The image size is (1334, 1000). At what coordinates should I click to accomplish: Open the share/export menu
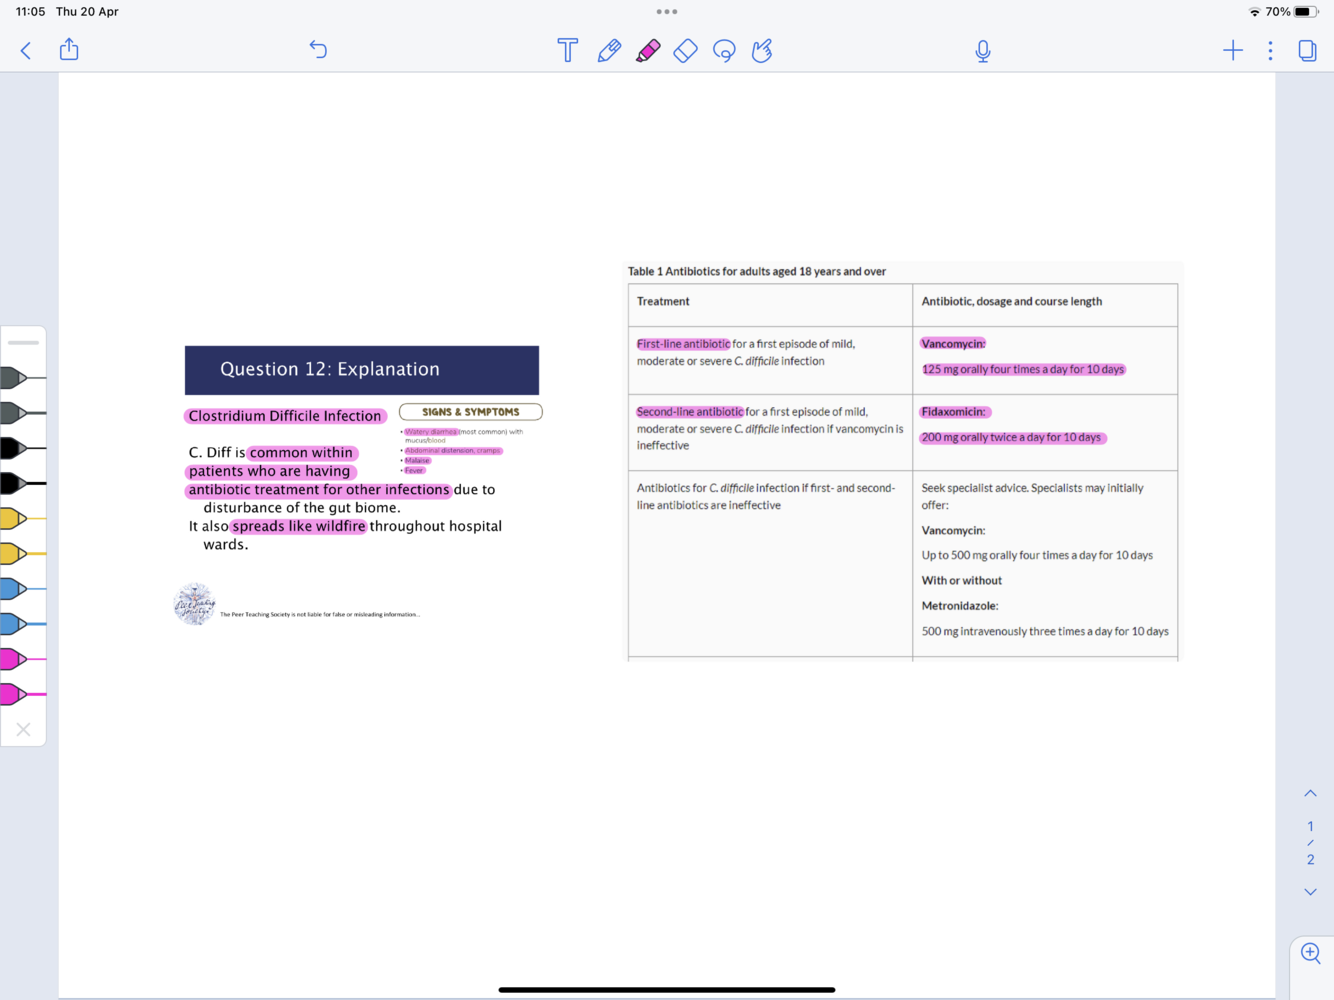click(69, 49)
